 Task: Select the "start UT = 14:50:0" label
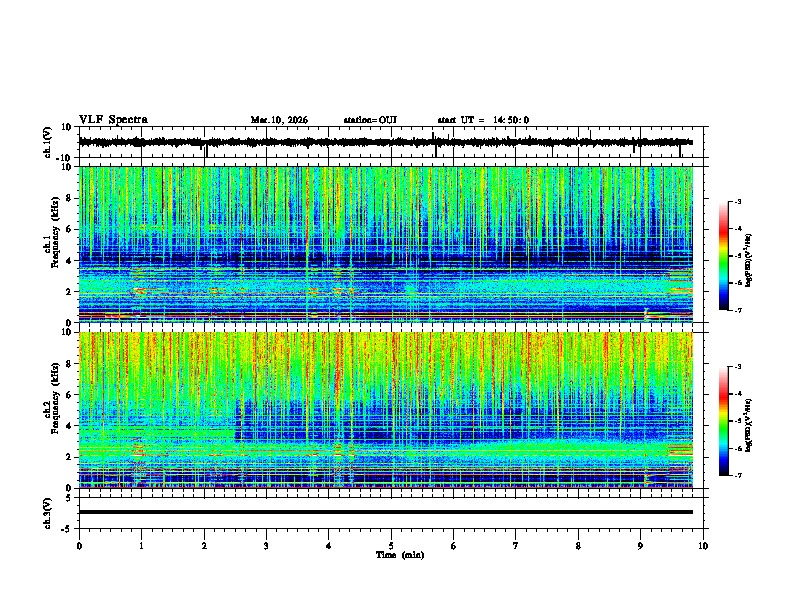pos(483,120)
